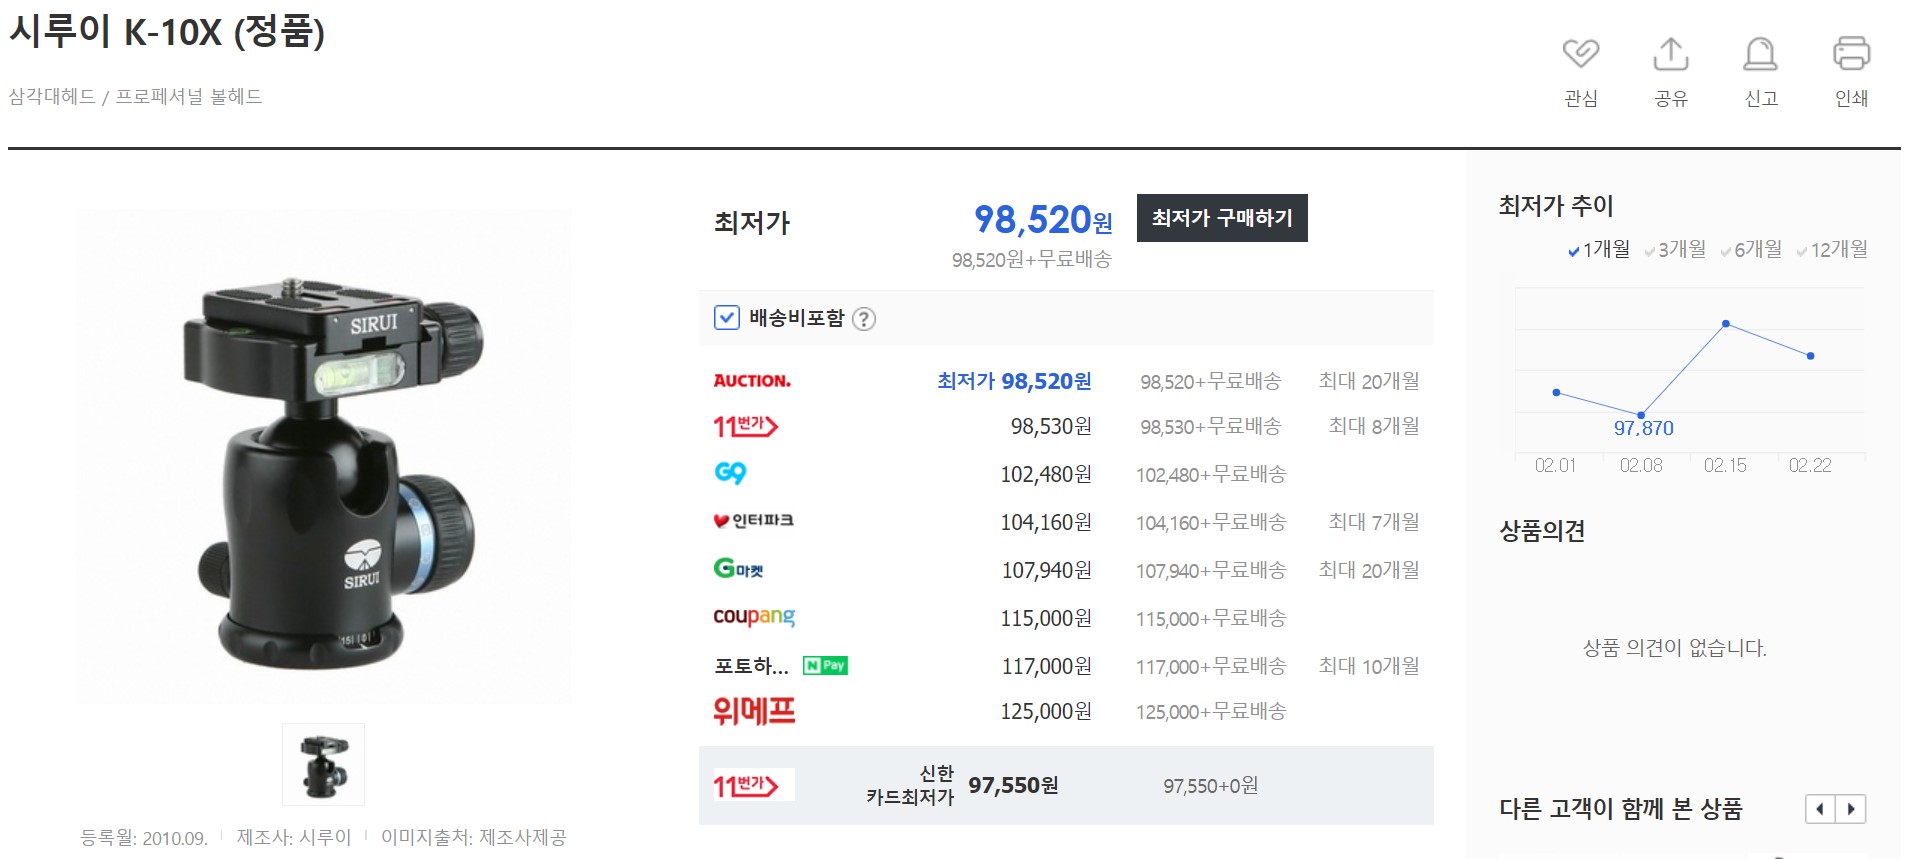The height and width of the screenshot is (859, 1905).
Task: Open the 107,940원 price link
Action: click(x=1046, y=570)
